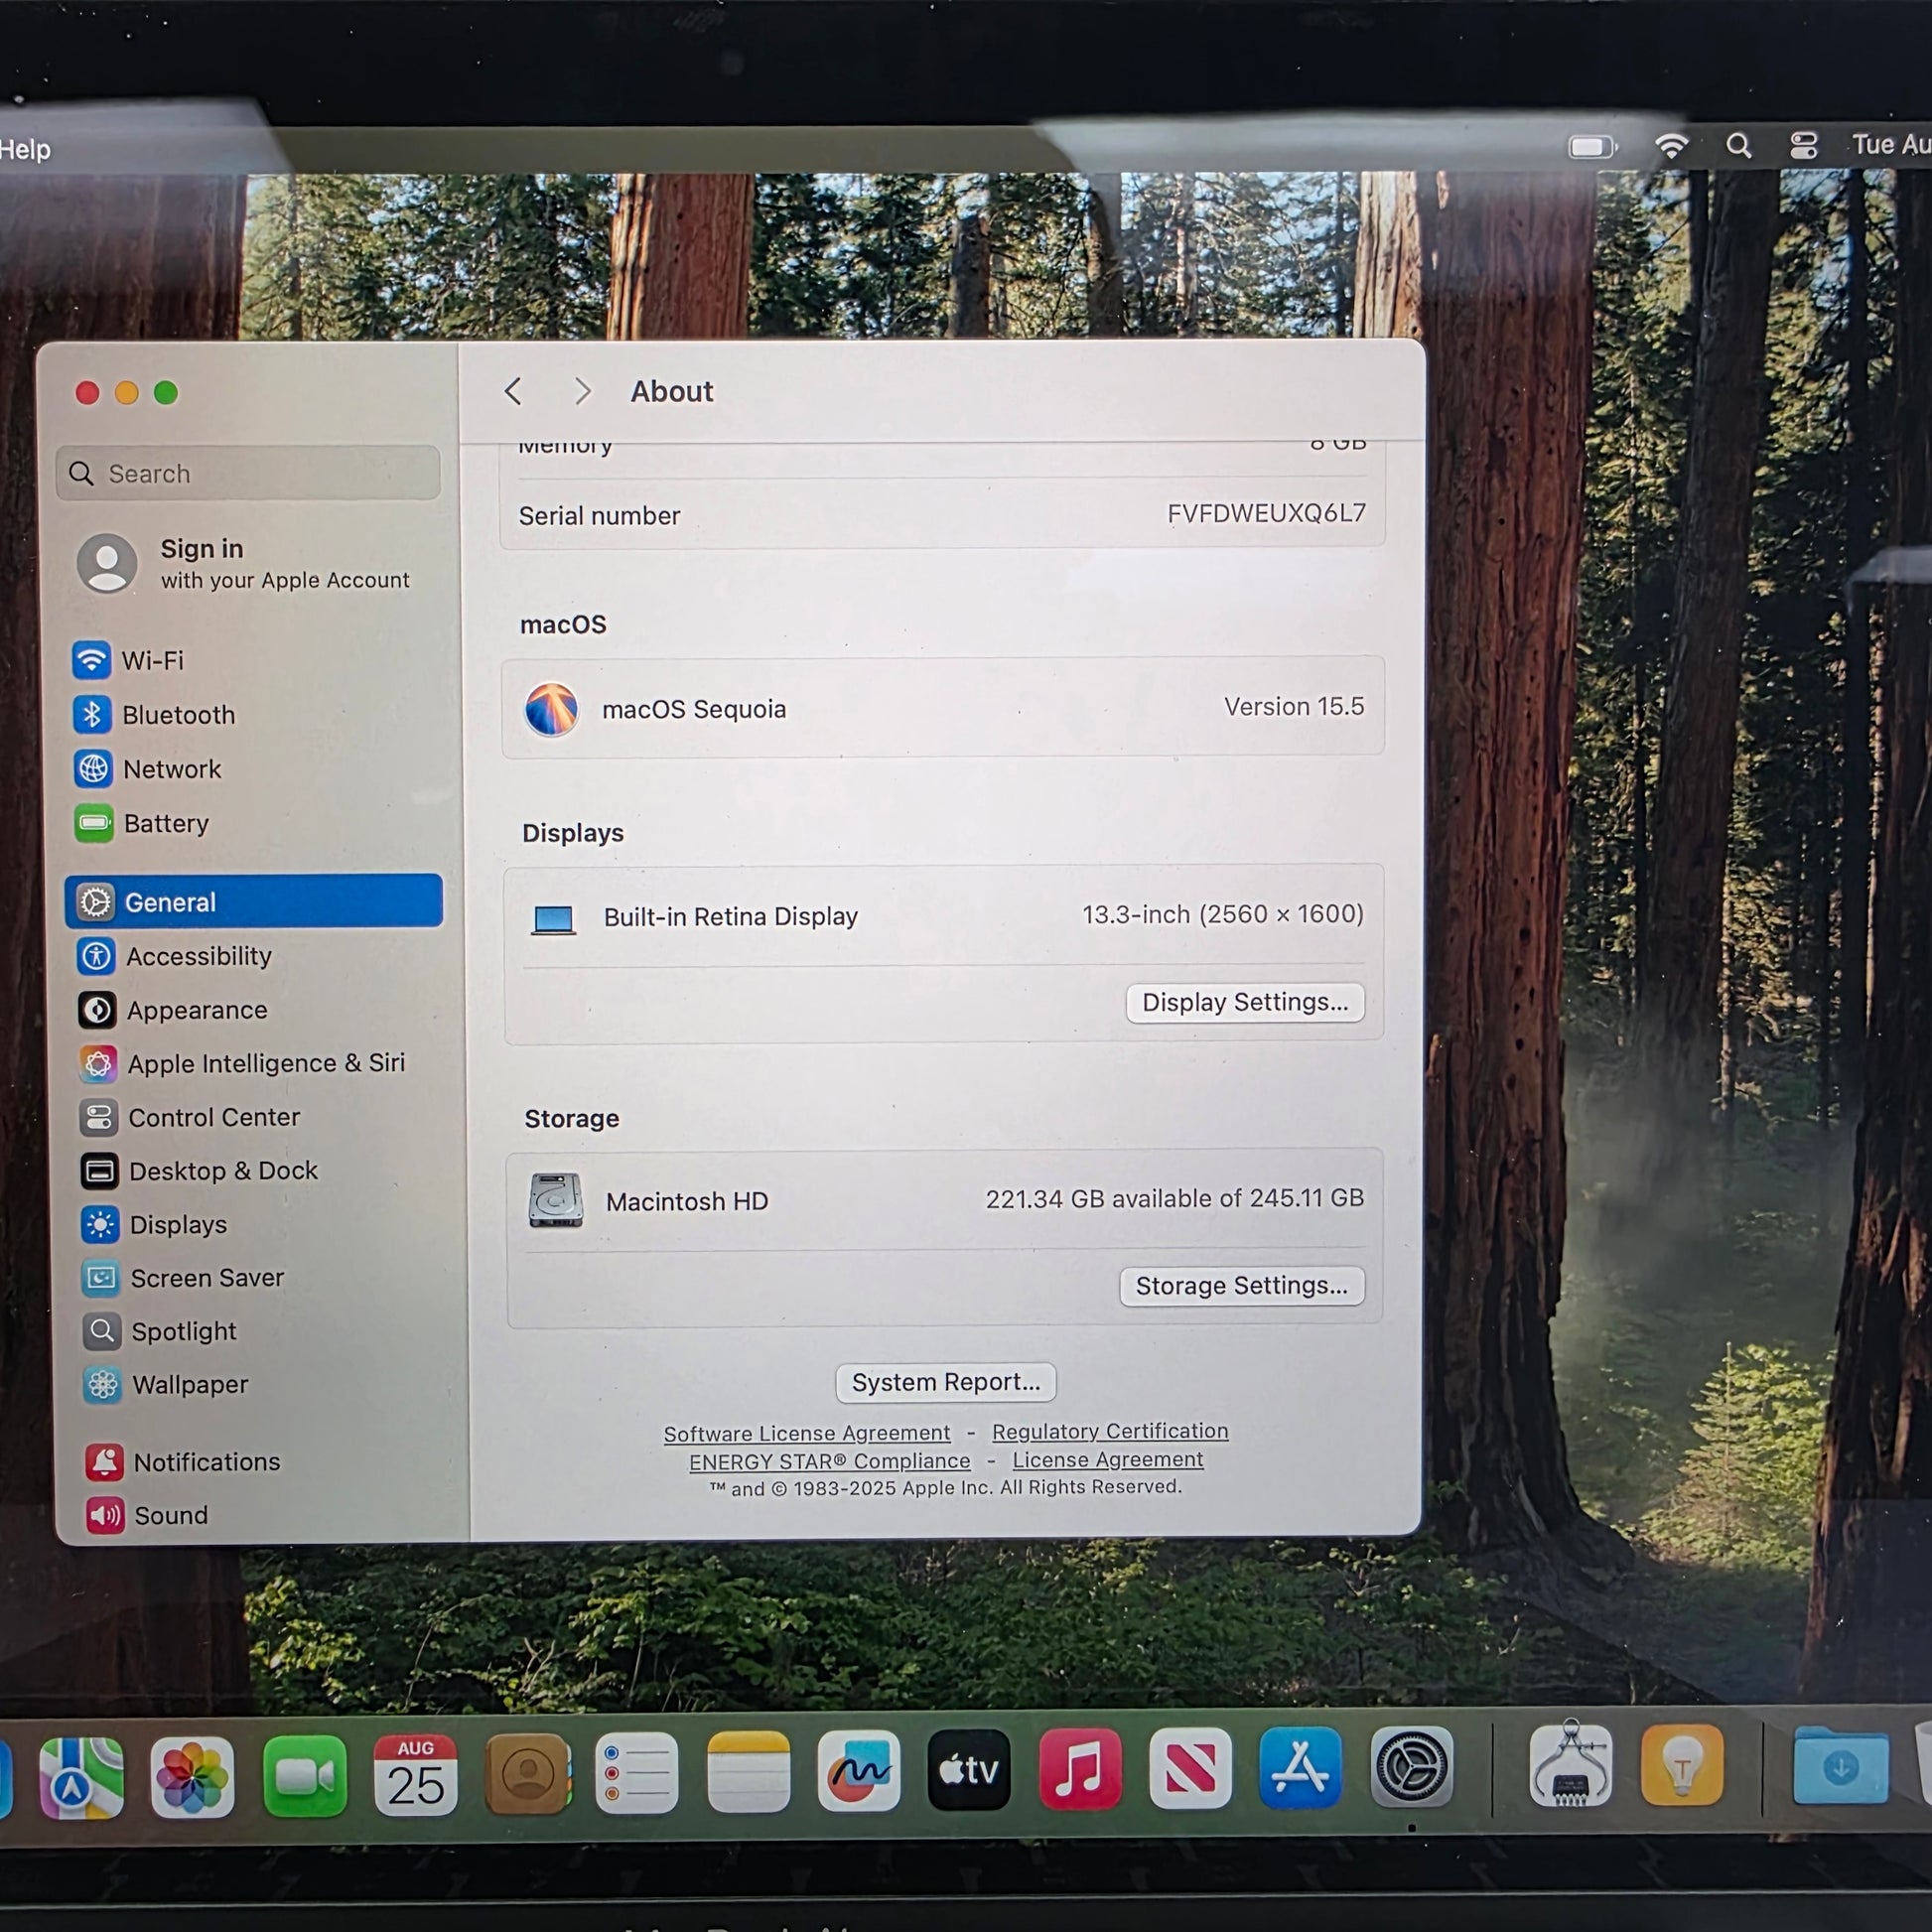Screen dimensions: 1932x1932
Task: Open Notes from the Dock
Action: [748, 1773]
